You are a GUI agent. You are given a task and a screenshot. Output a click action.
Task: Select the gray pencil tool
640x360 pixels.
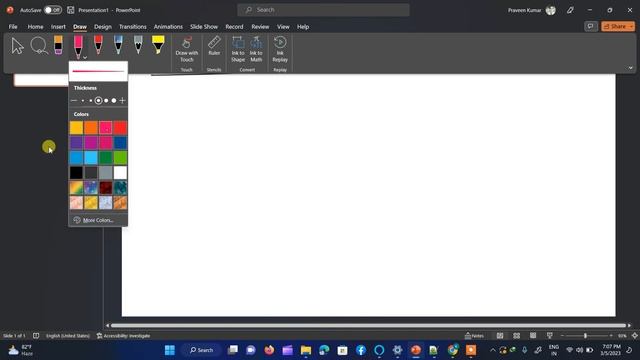[x=138, y=45]
